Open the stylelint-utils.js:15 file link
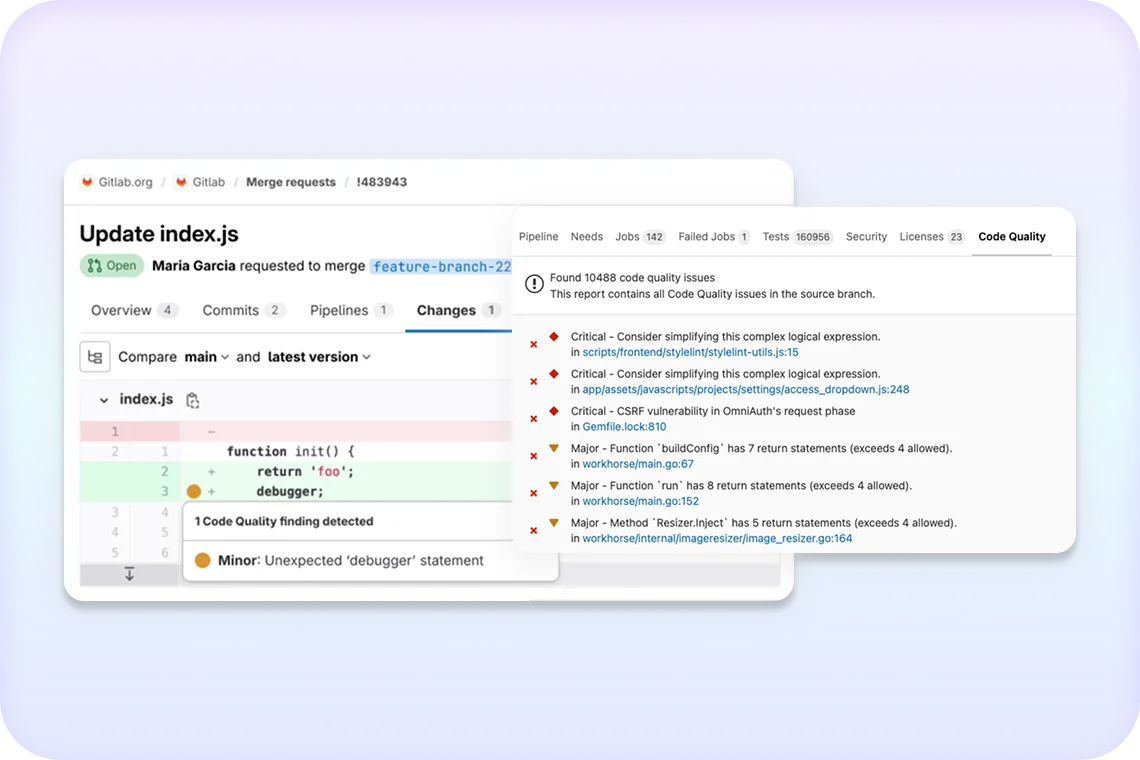The height and width of the screenshot is (760, 1140). point(690,352)
